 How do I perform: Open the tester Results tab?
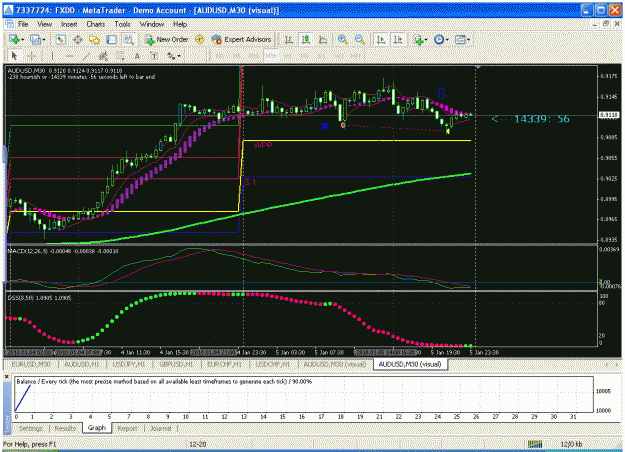[x=65, y=428]
